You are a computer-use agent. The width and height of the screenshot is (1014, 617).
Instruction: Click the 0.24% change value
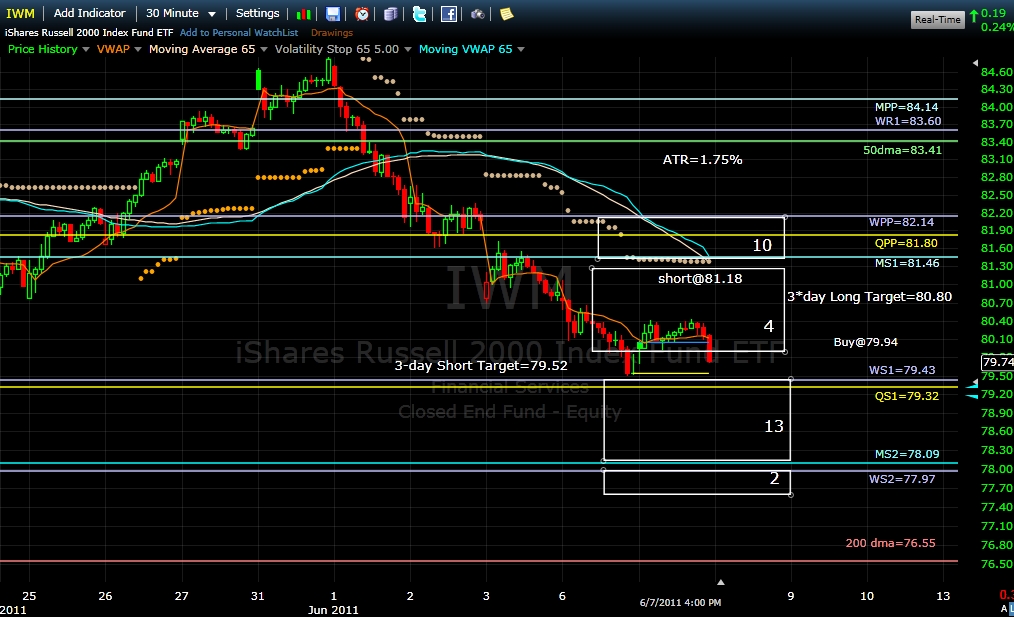[997, 27]
